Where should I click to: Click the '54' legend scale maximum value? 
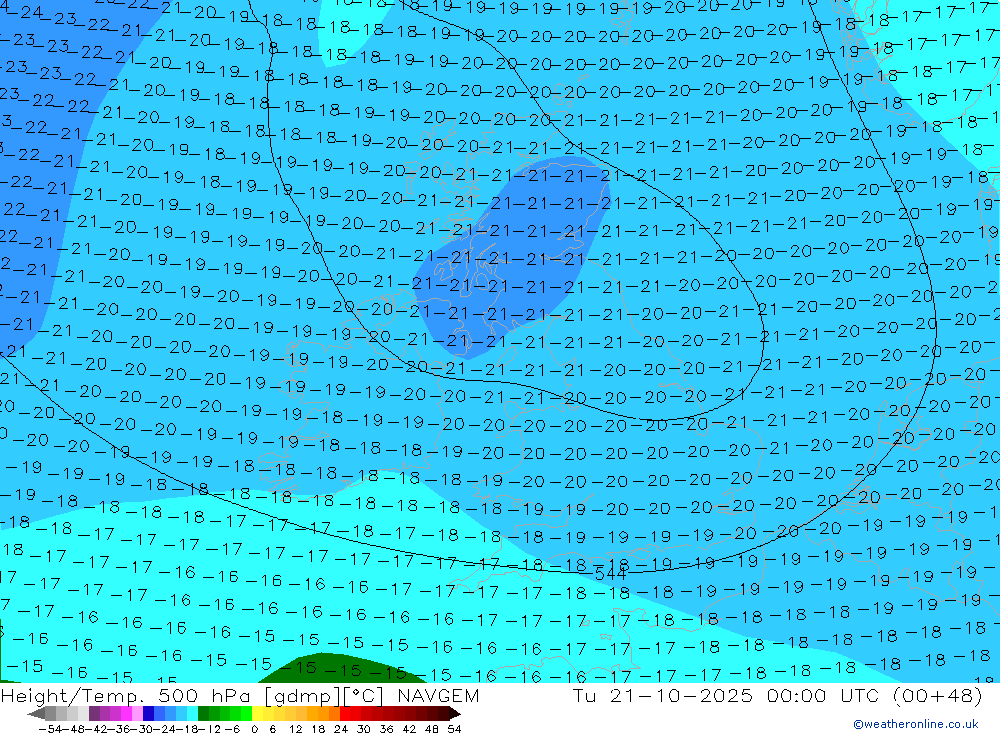pyautogui.click(x=454, y=729)
